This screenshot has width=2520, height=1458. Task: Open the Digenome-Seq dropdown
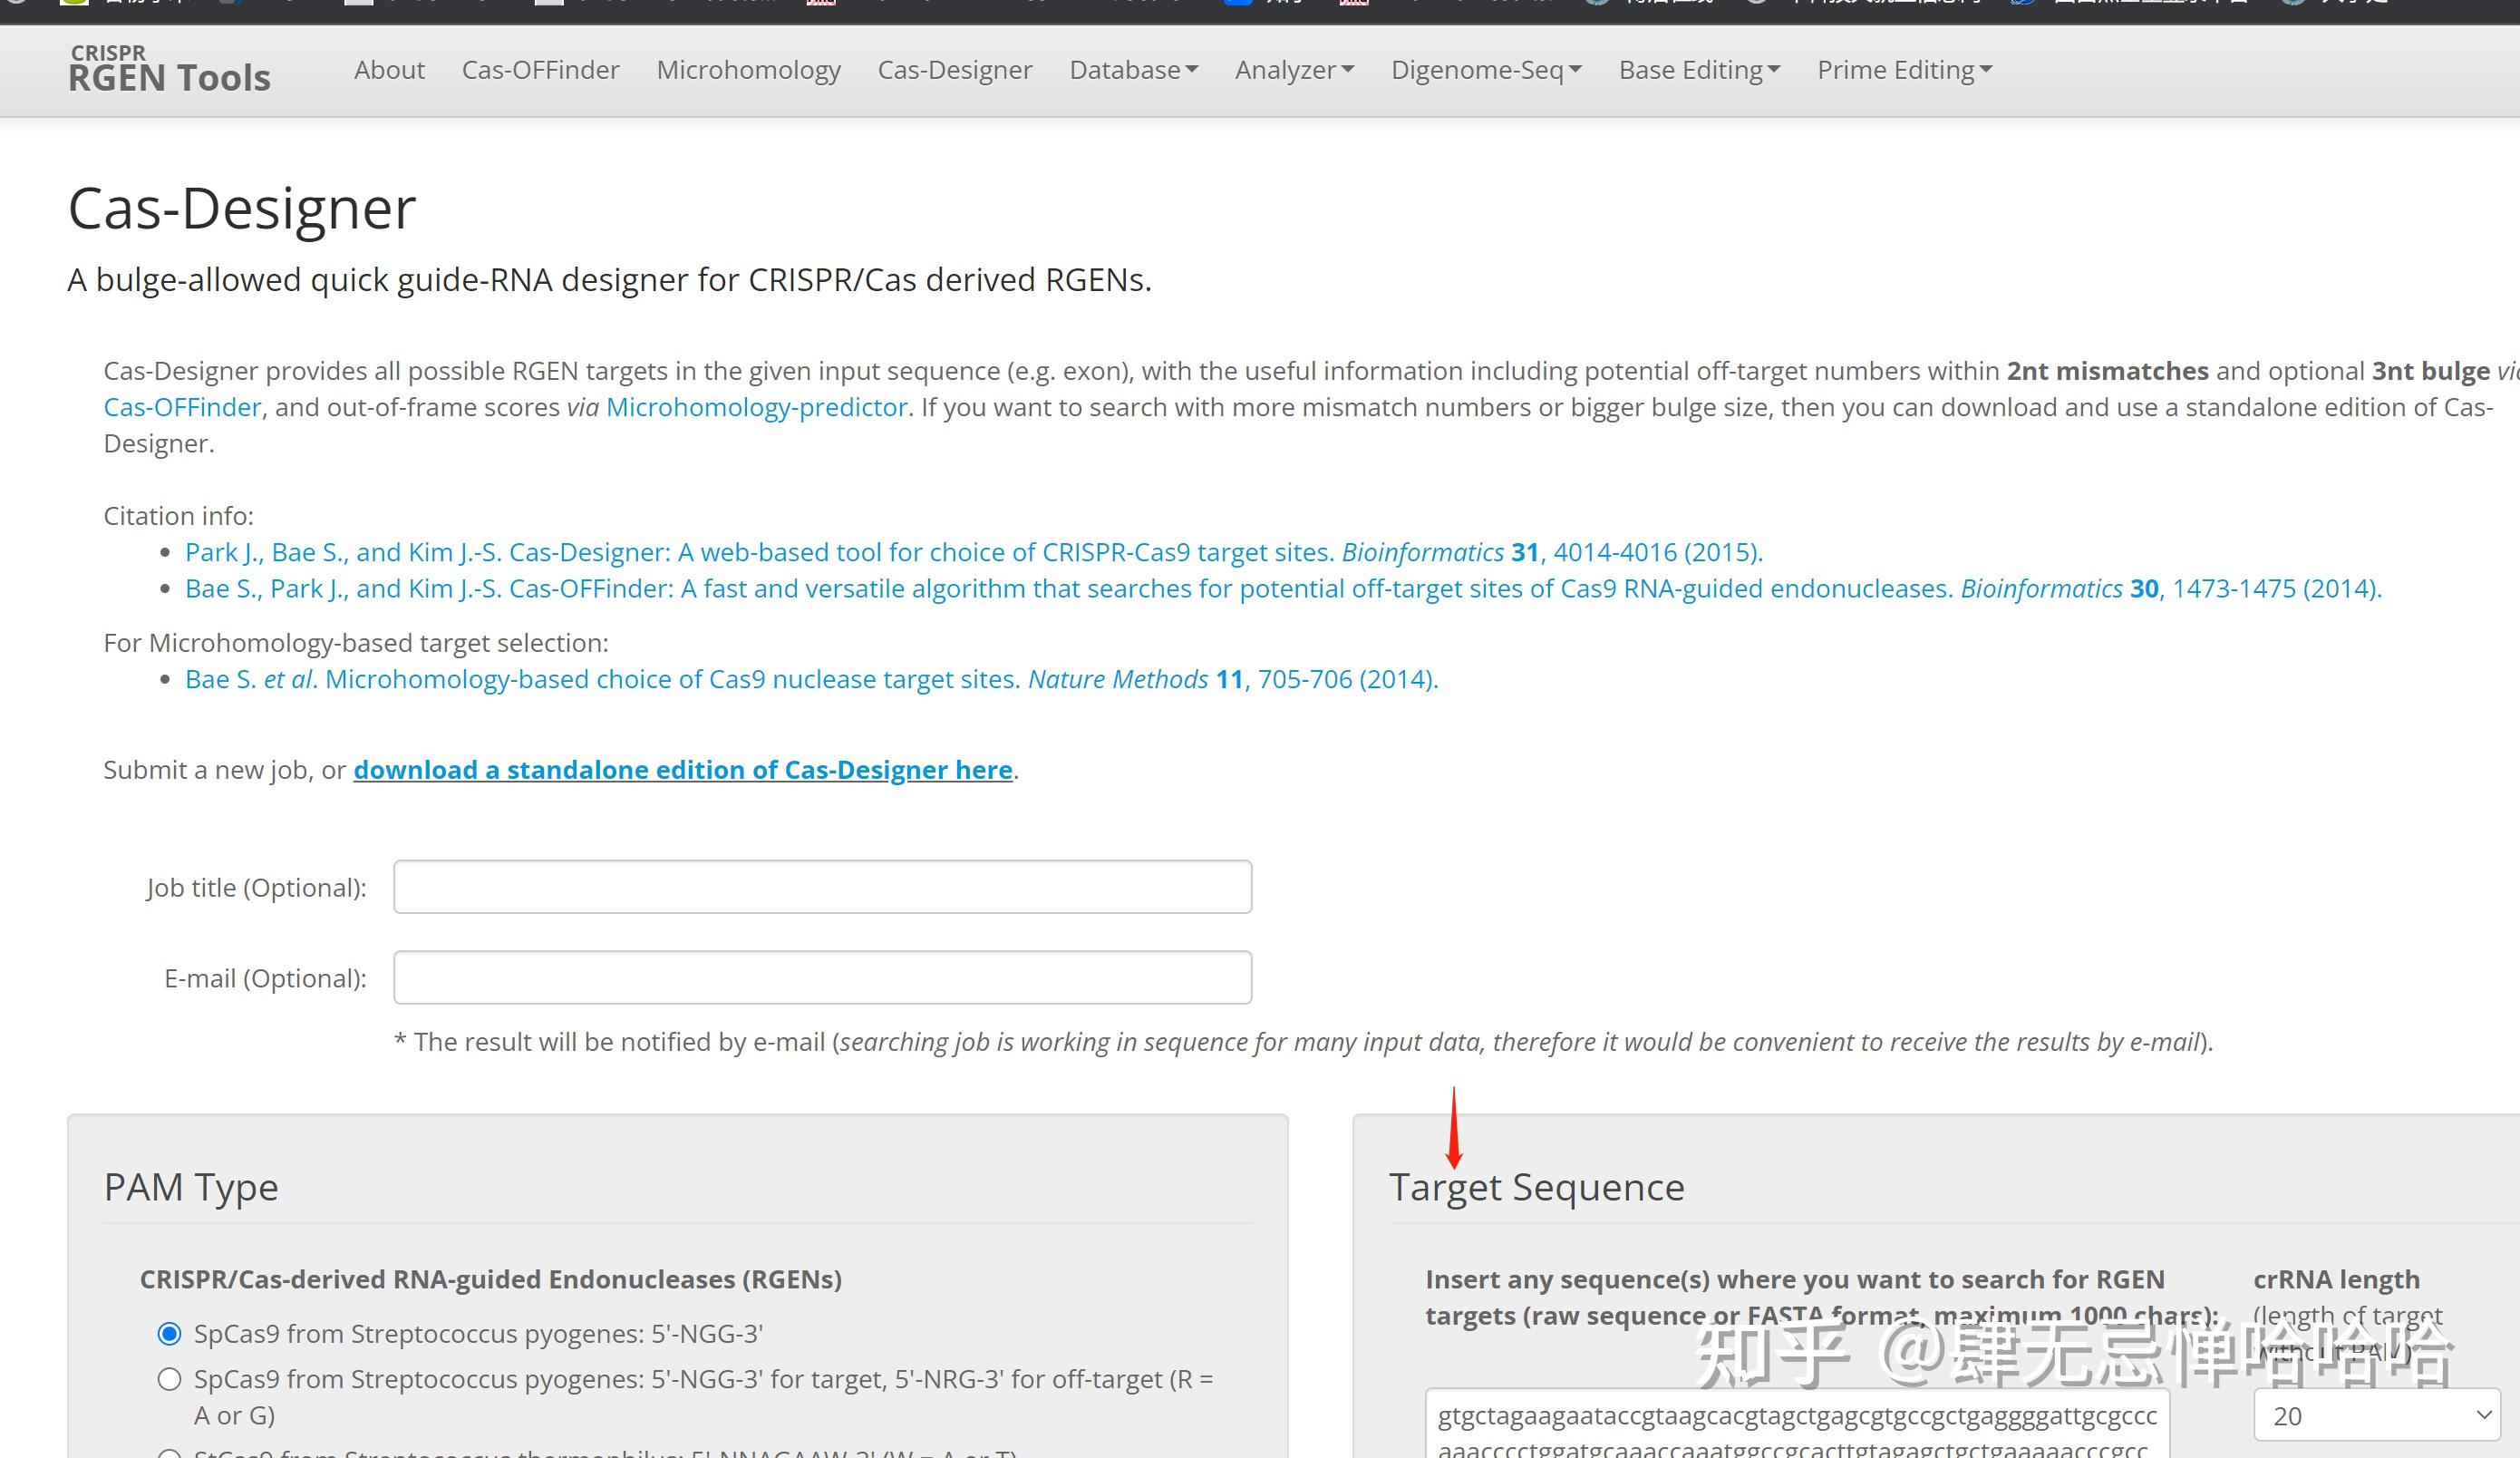[x=1485, y=69]
